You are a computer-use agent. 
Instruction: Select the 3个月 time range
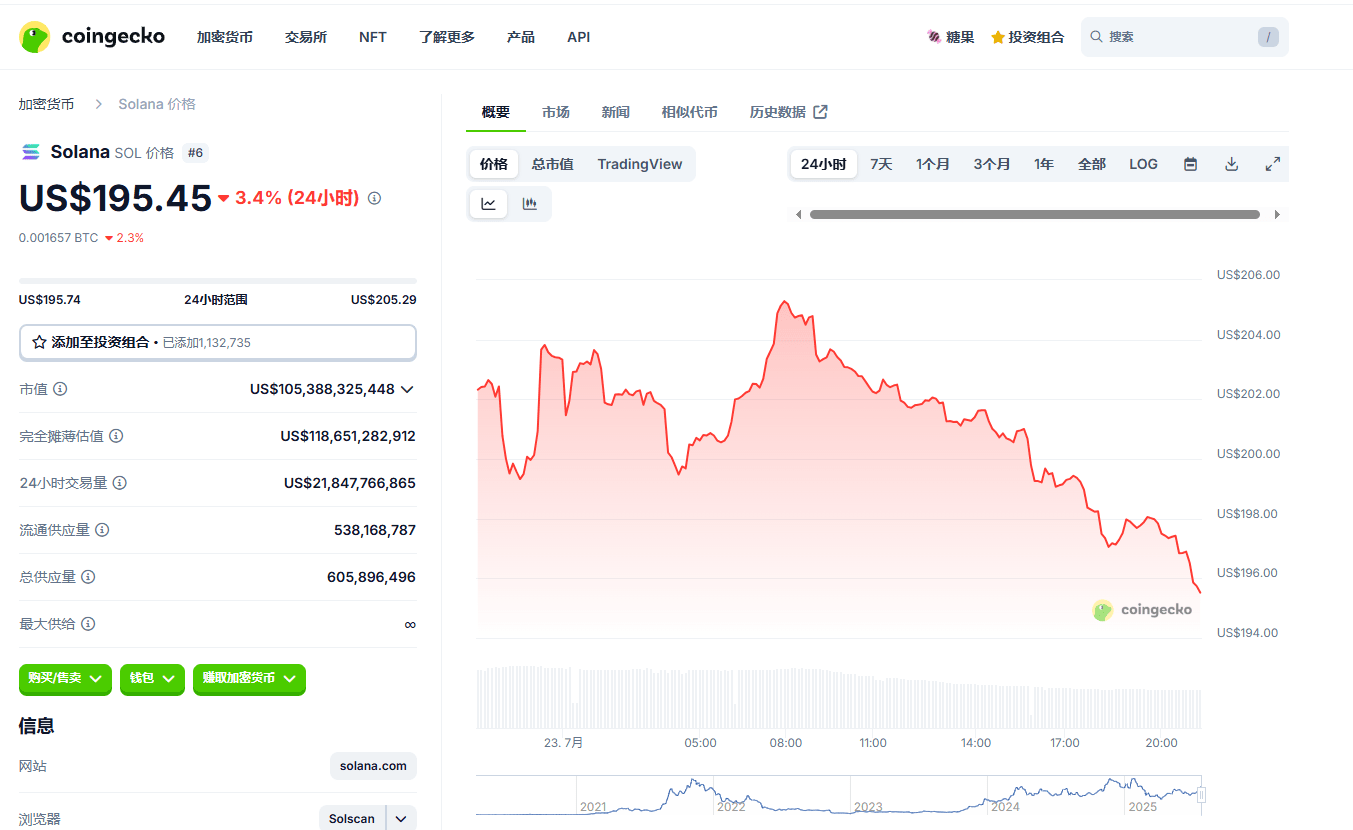pyautogui.click(x=992, y=164)
